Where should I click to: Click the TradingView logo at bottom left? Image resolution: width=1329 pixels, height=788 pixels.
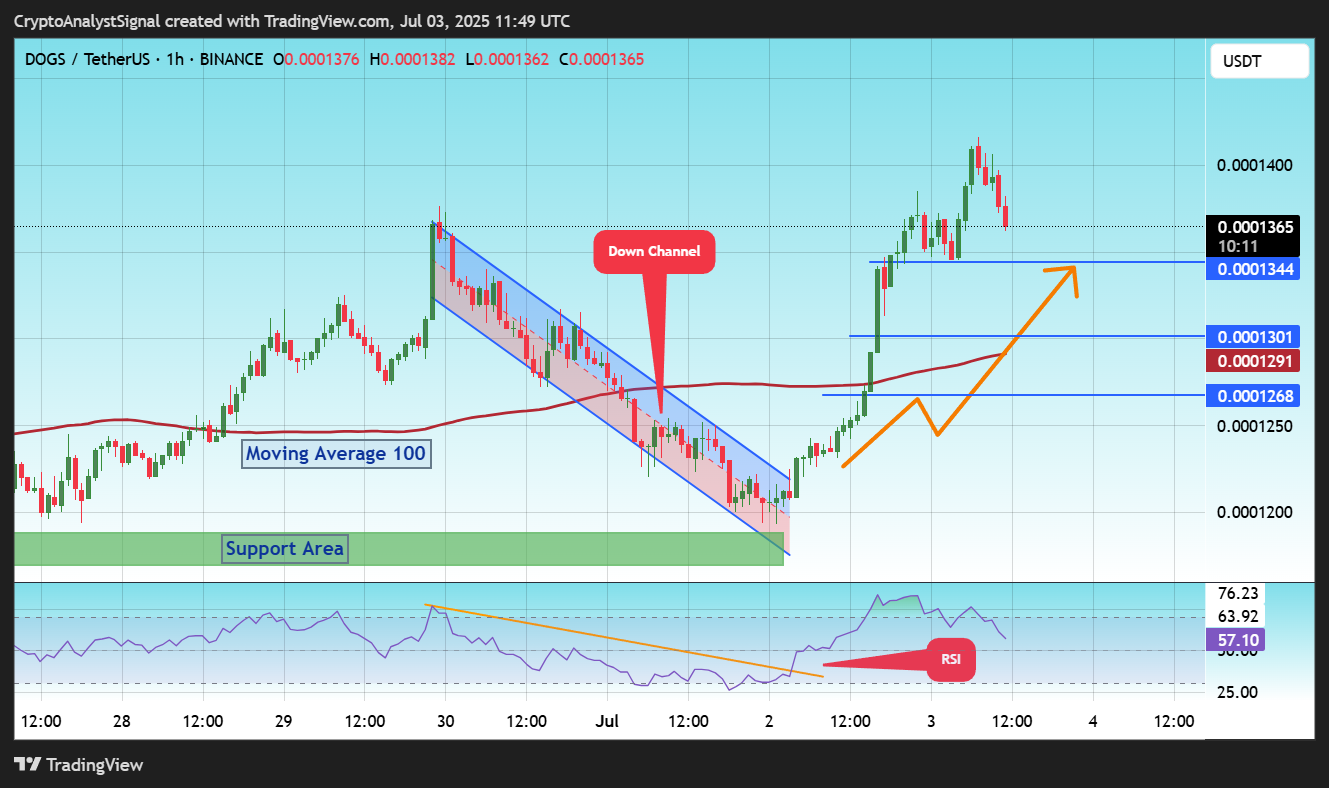(79, 765)
